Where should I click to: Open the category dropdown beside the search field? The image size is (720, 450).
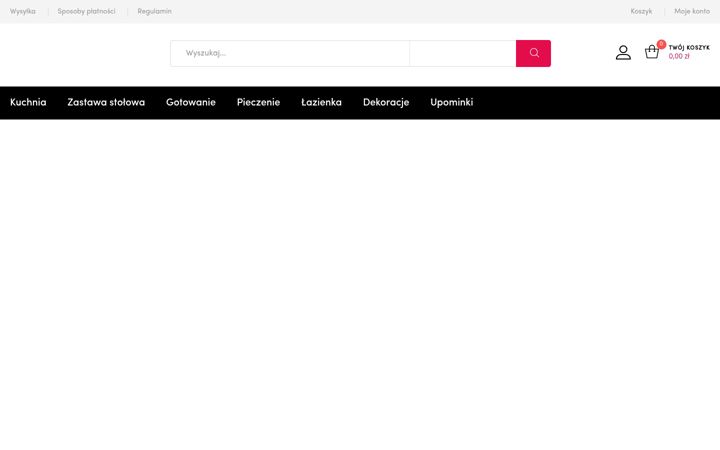463,53
